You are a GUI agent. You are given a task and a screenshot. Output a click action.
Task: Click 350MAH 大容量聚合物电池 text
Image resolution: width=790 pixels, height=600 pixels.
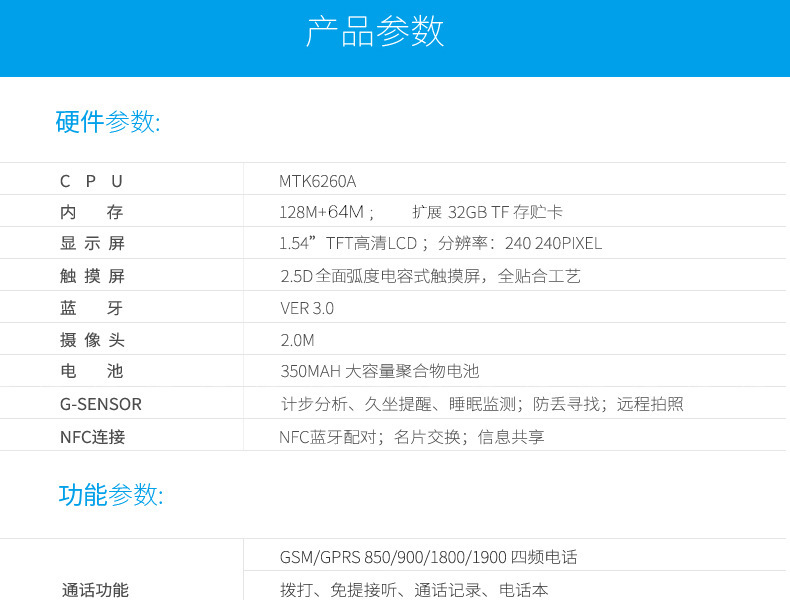379,371
